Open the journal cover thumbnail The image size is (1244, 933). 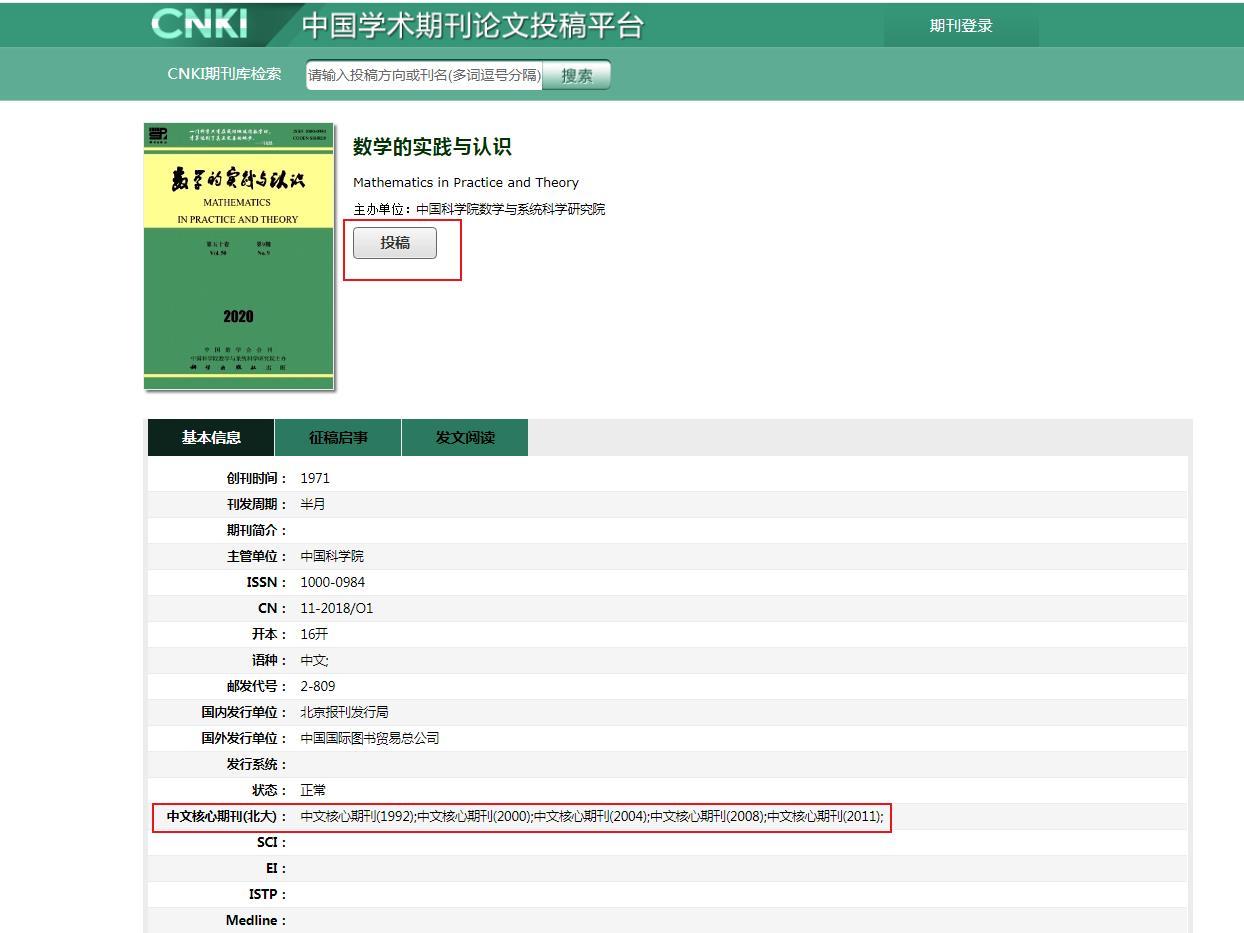(239, 256)
